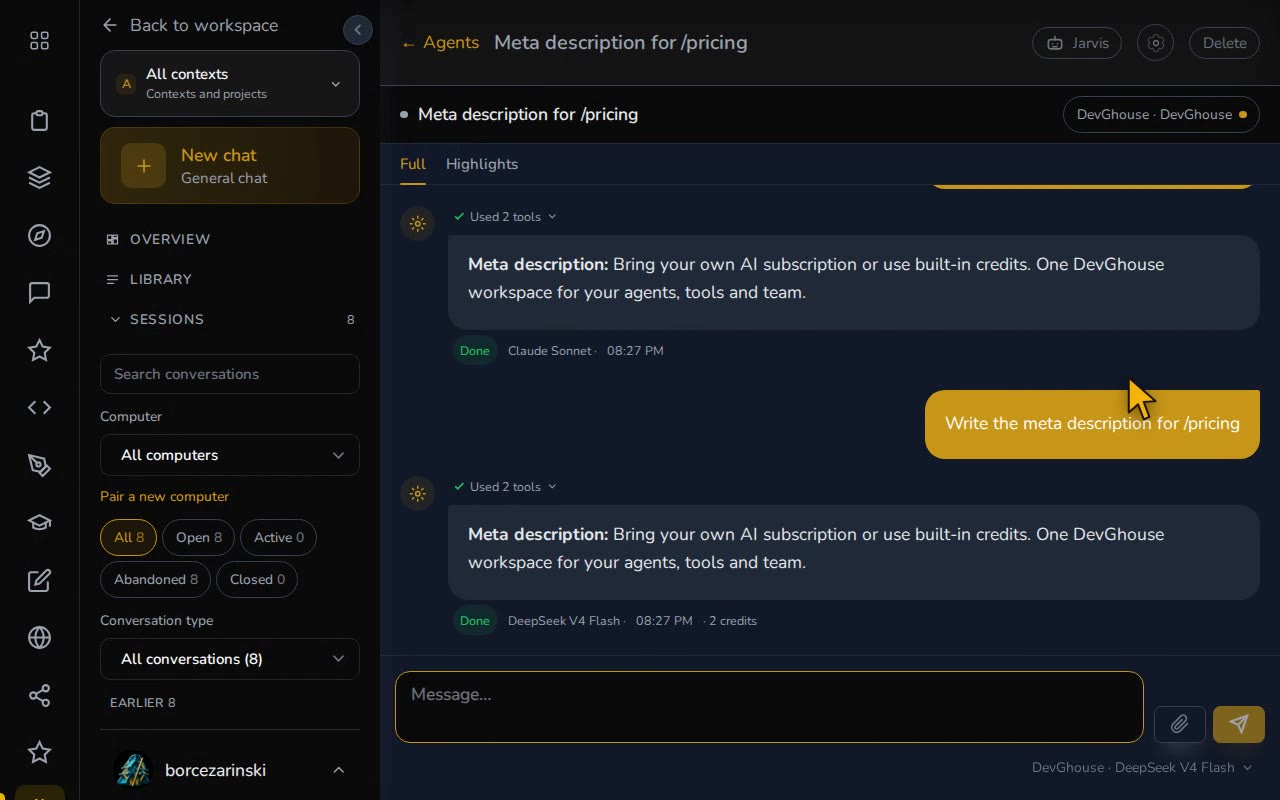Change model via DevGhouse · DeepSeek V4 Flash
Viewport: 1280px width, 800px height.
pyautogui.click(x=1142, y=767)
